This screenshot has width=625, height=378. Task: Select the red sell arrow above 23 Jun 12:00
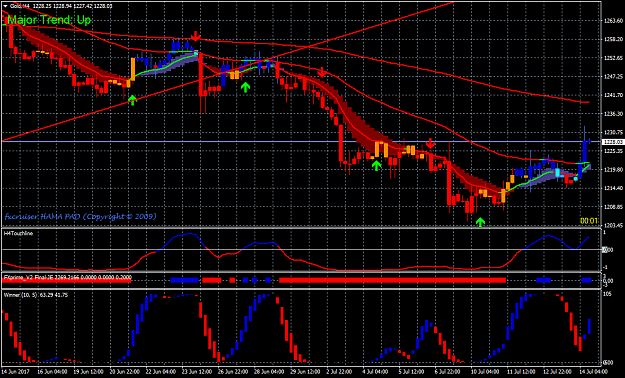click(195, 36)
